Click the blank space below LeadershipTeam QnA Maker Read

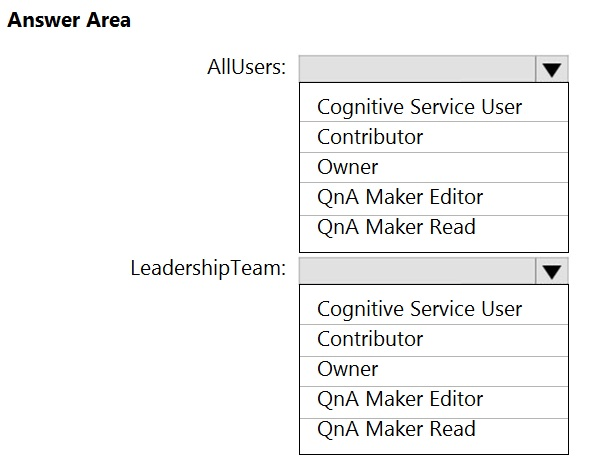tap(434, 447)
